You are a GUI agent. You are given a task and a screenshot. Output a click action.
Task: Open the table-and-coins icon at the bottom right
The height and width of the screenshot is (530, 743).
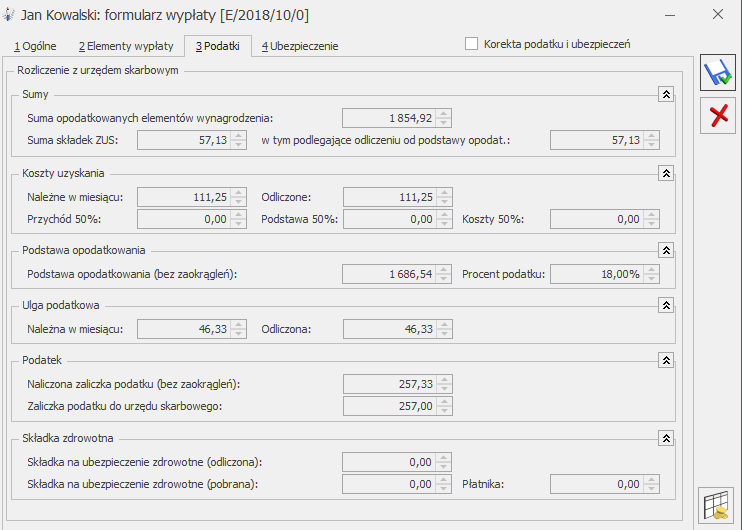coord(716,505)
